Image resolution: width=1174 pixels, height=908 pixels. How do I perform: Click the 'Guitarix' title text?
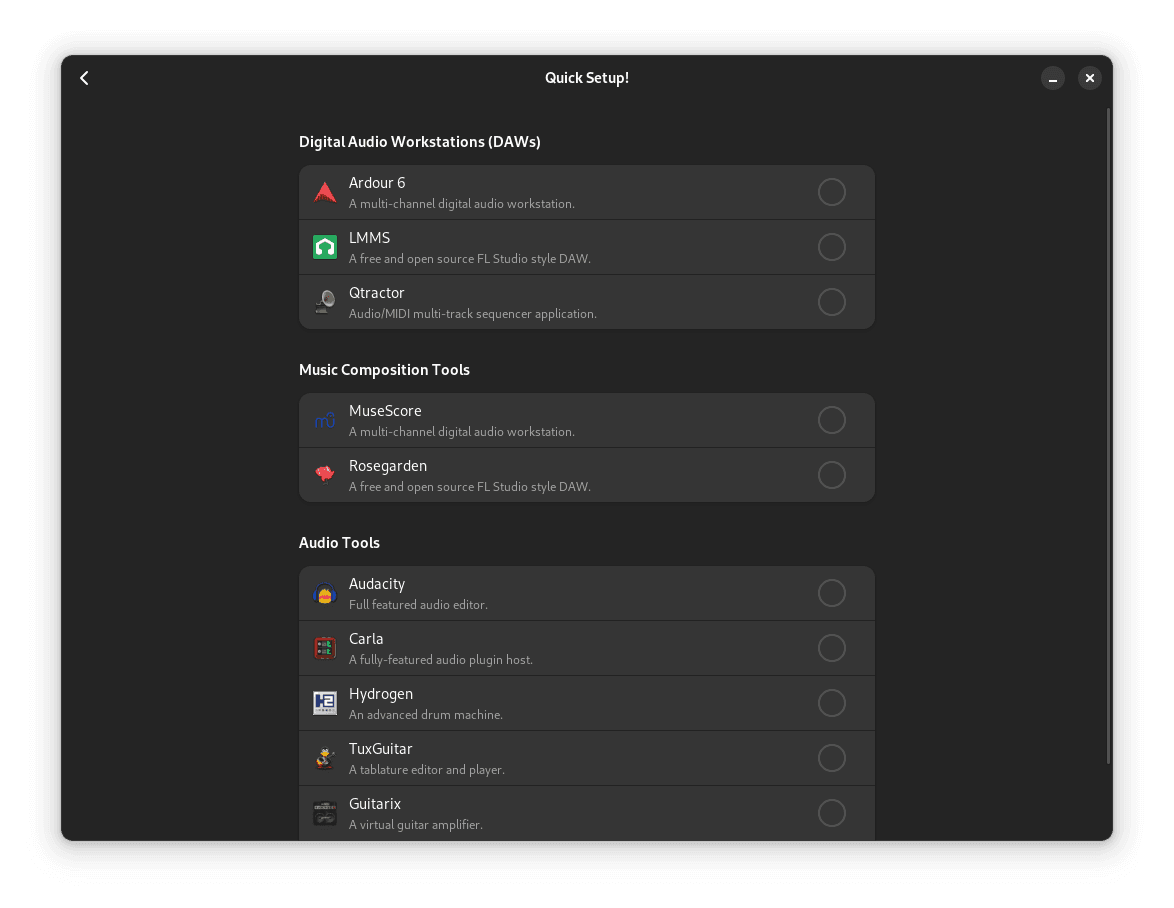374,804
